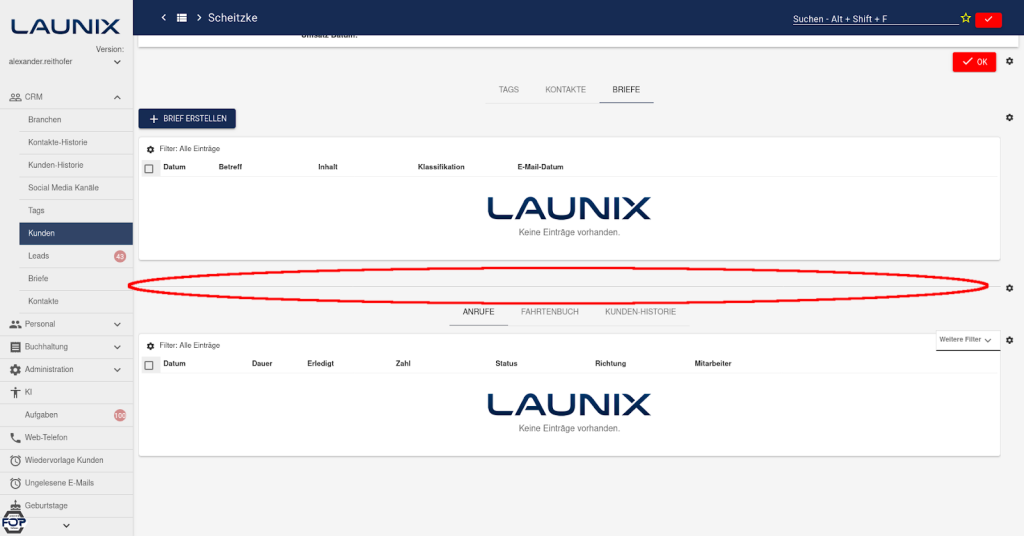Collapse the CRM section chevron
This screenshot has width=1024, height=536.
117,97
